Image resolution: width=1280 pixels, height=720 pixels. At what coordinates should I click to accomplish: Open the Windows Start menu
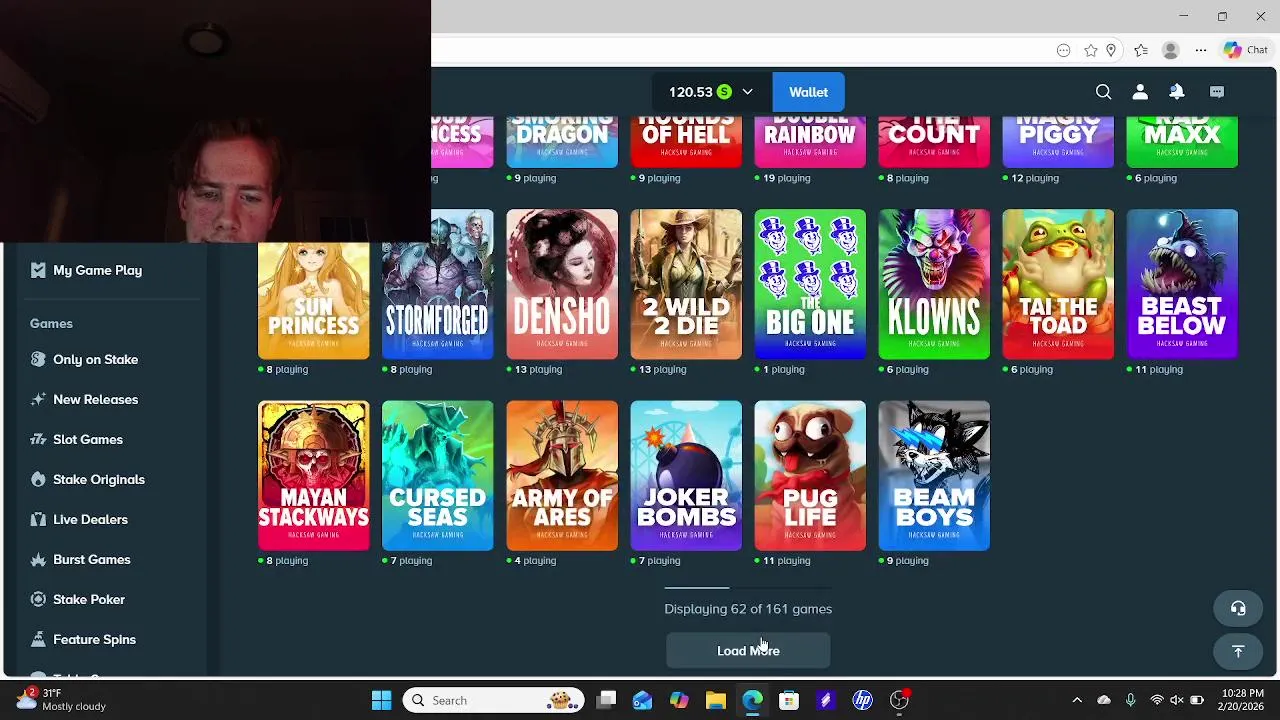pyautogui.click(x=382, y=700)
